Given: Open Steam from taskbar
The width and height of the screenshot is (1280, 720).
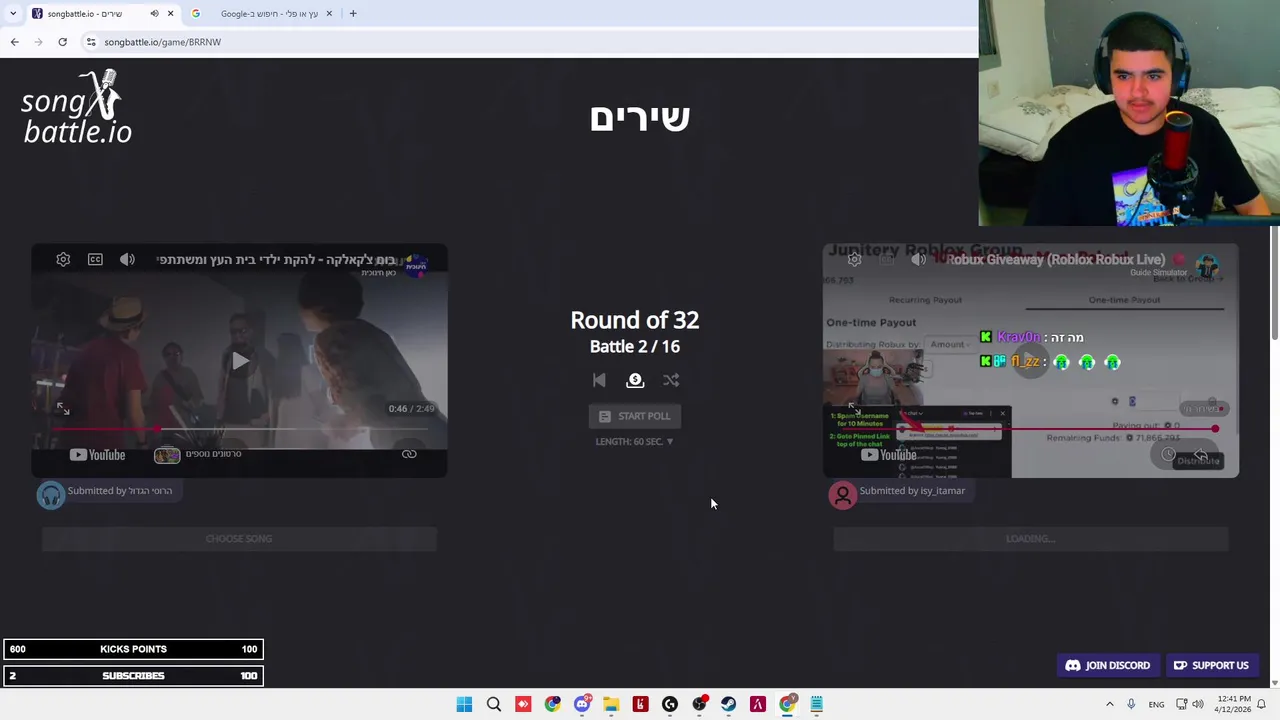Looking at the screenshot, I should 728,705.
